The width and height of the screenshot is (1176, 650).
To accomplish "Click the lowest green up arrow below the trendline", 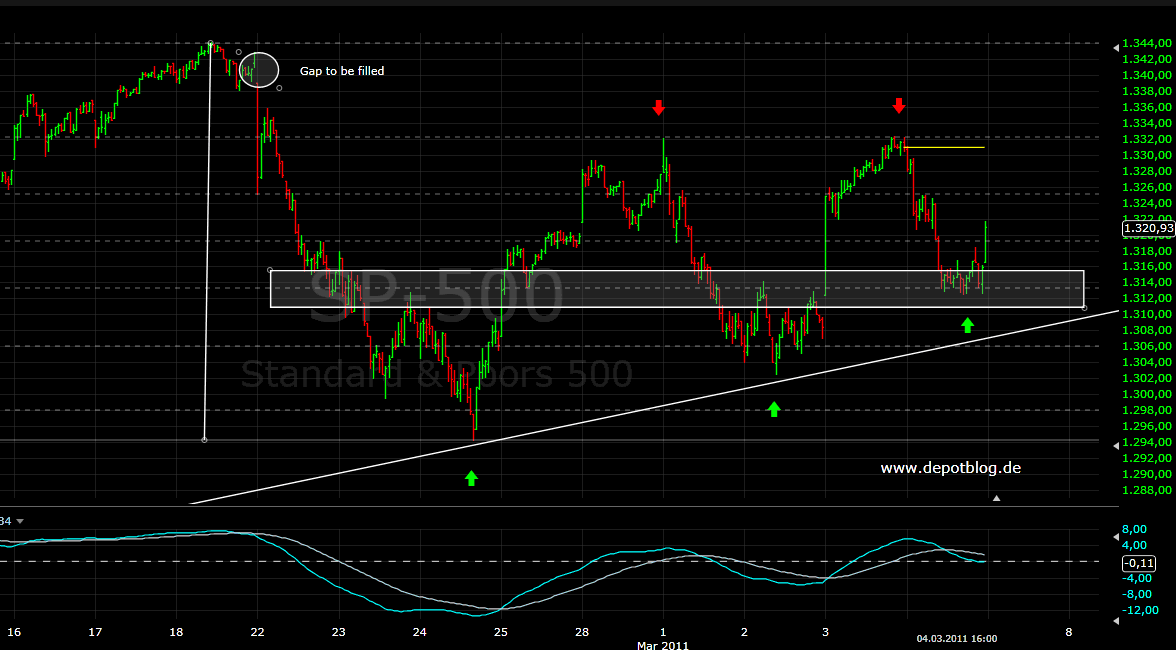I will pyautogui.click(x=472, y=478).
